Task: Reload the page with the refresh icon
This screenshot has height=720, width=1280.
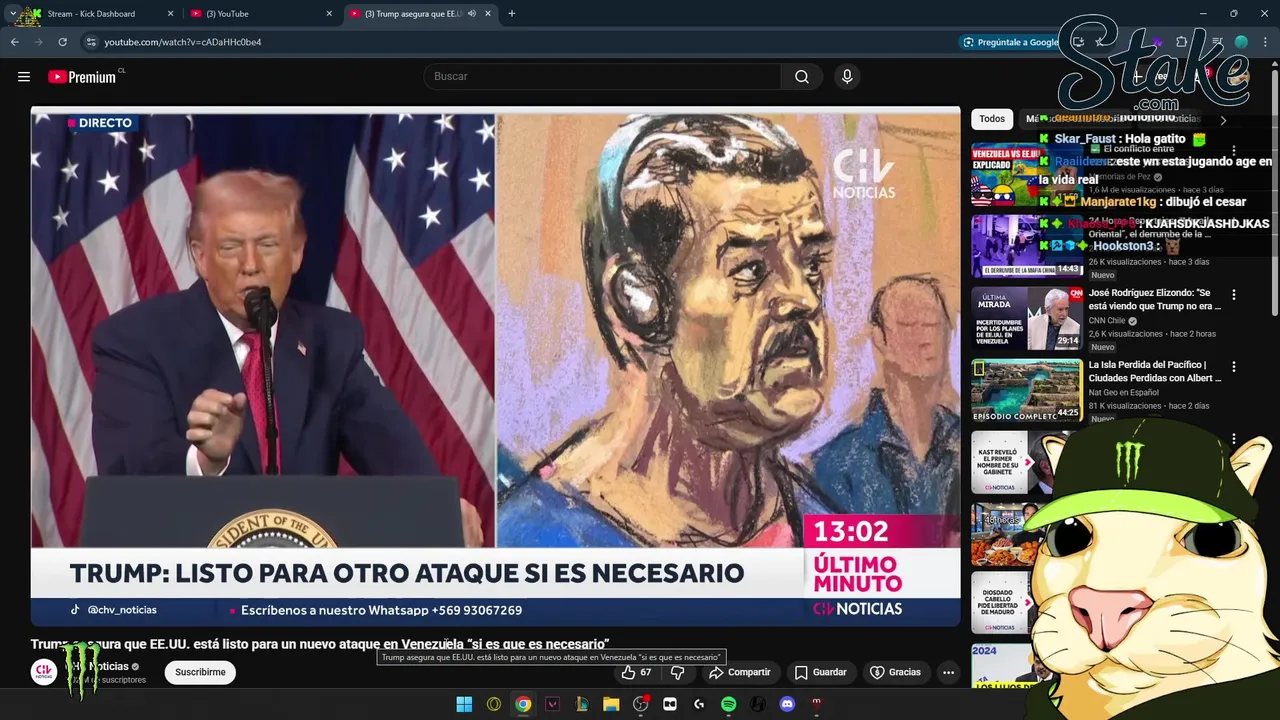Action: [x=62, y=42]
